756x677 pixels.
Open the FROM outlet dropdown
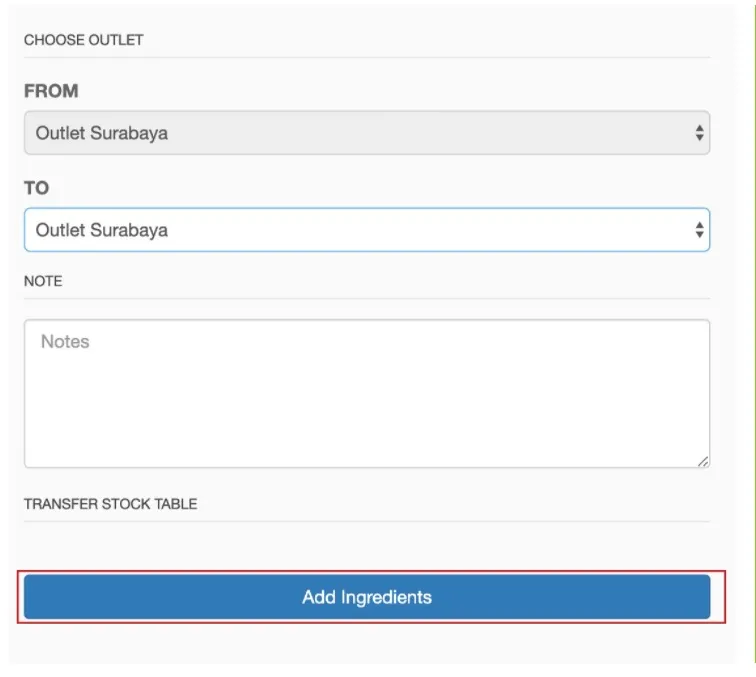coord(367,133)
